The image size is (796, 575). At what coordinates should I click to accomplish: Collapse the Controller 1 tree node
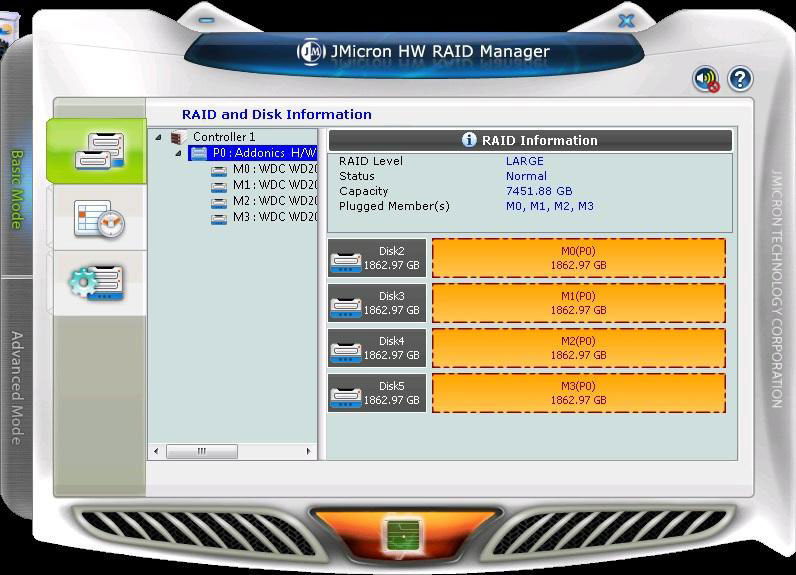(159, 137)
